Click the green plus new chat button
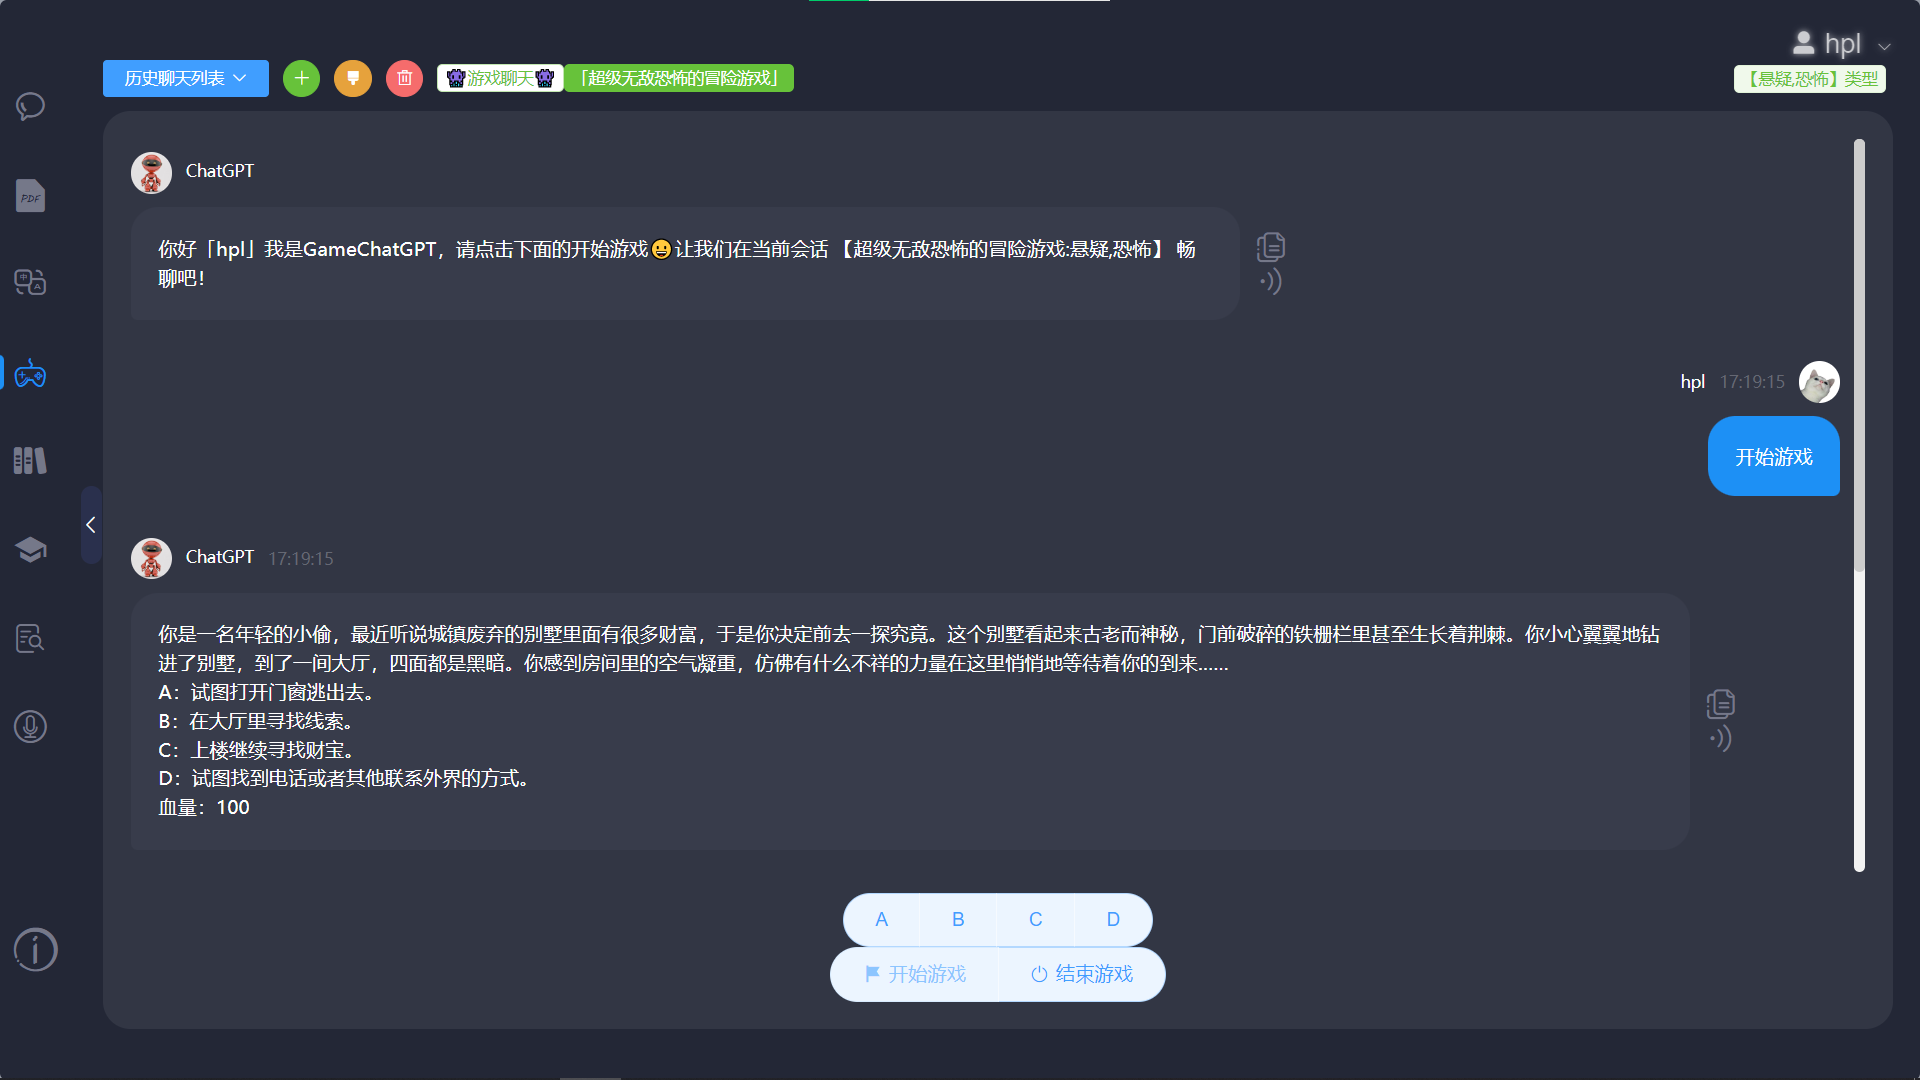The height and width of the screenshot is (1080, 1920). 301,78
